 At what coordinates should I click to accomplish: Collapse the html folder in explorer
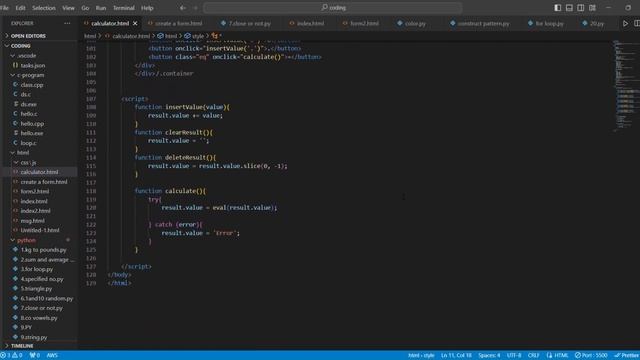(x=23, y=153)
